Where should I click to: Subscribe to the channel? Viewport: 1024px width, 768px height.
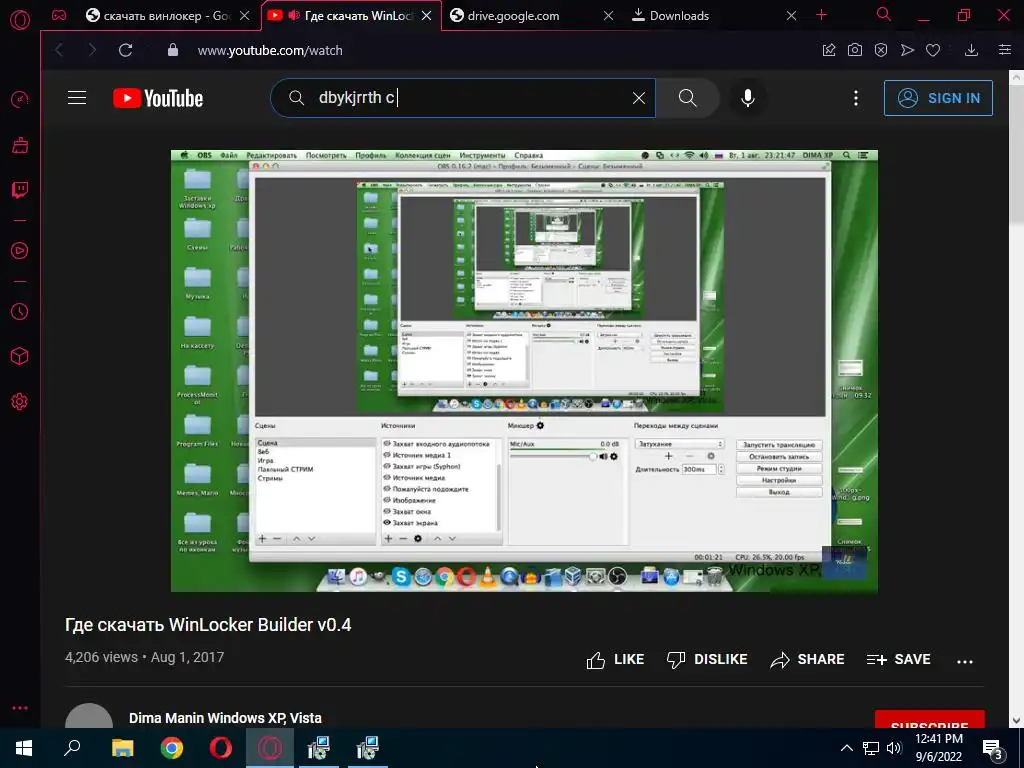(929, 720)
